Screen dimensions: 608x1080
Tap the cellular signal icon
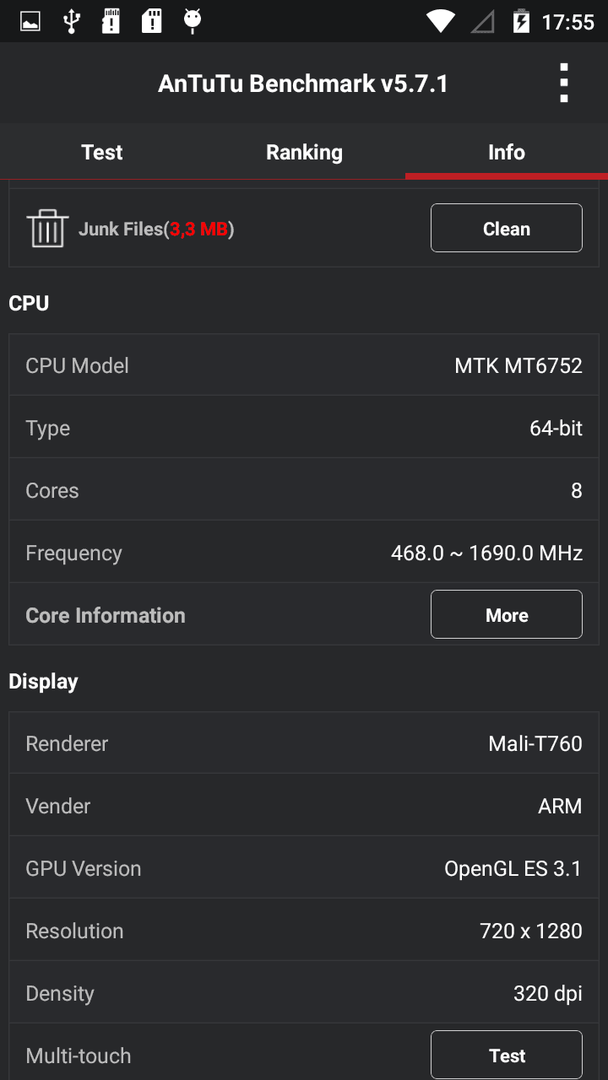point(482,22)
